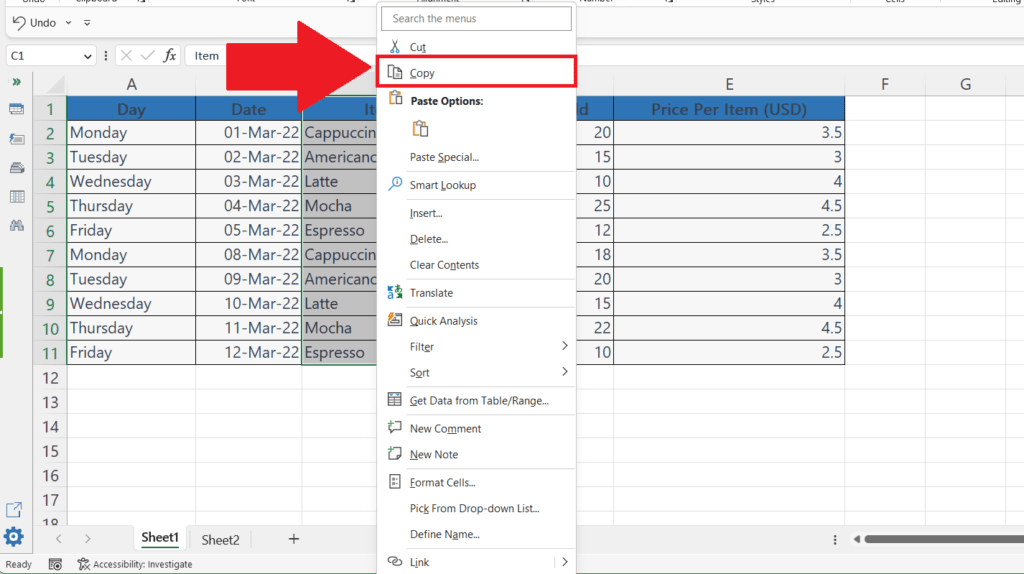Click next sheet navigation arrow
The image size is (1024, 574).
coord(88,539)
